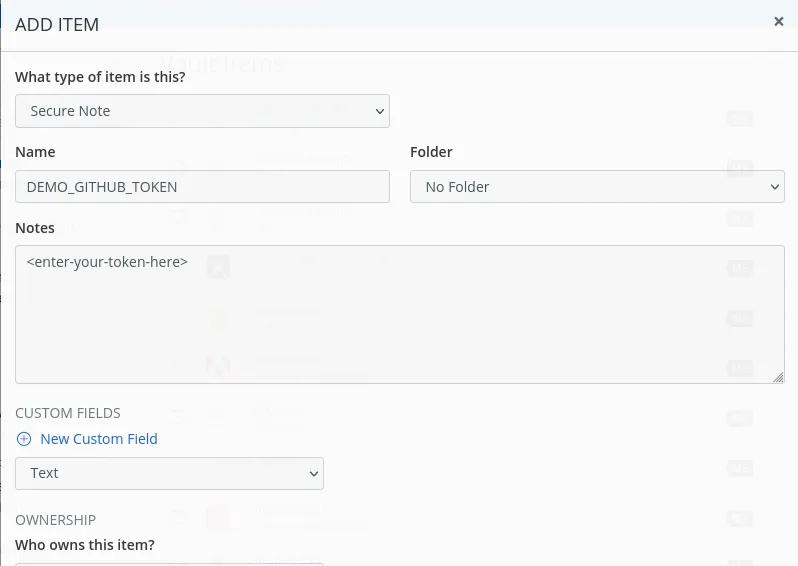Add a New Custom Field

point(99,439)
